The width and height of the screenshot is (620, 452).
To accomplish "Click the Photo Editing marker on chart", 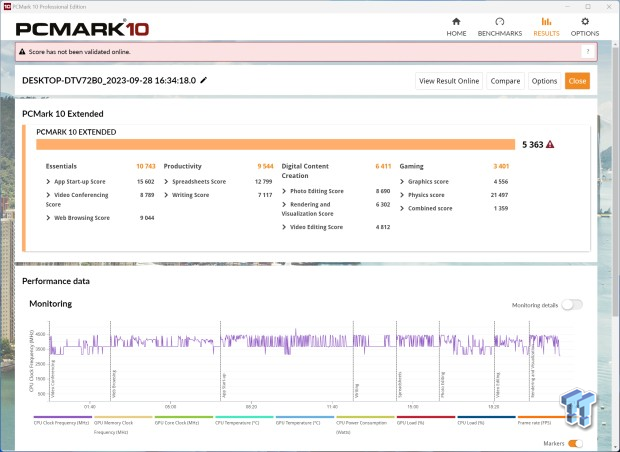I will pos(443,384).
